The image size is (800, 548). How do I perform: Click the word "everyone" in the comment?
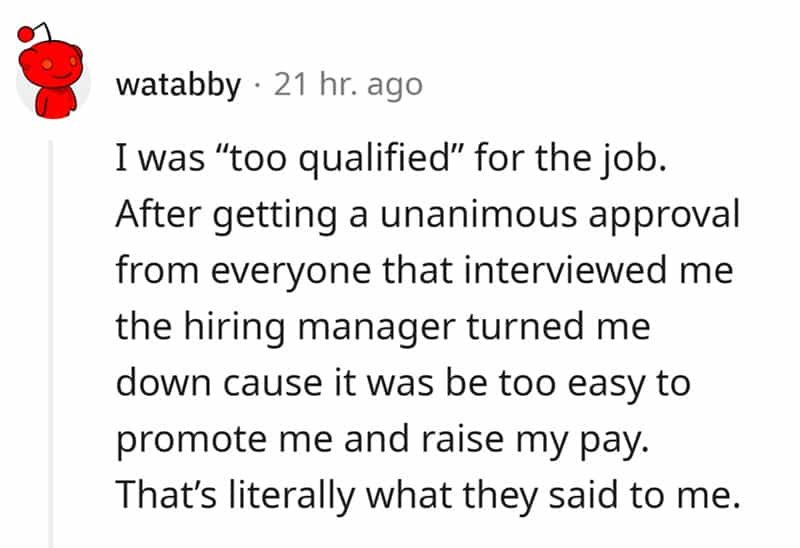click(267, 273)
